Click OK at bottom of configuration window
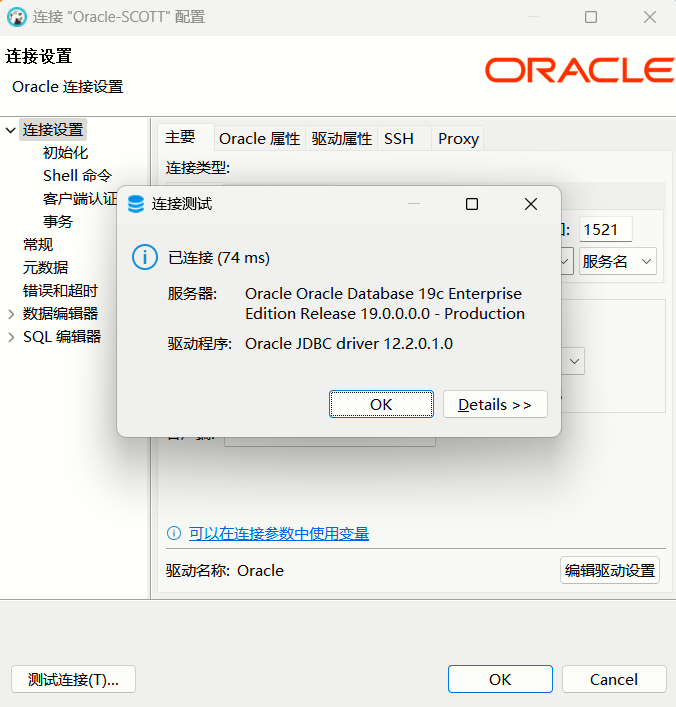The width and height of the screenshot is (676, 707). coord(500,679)
